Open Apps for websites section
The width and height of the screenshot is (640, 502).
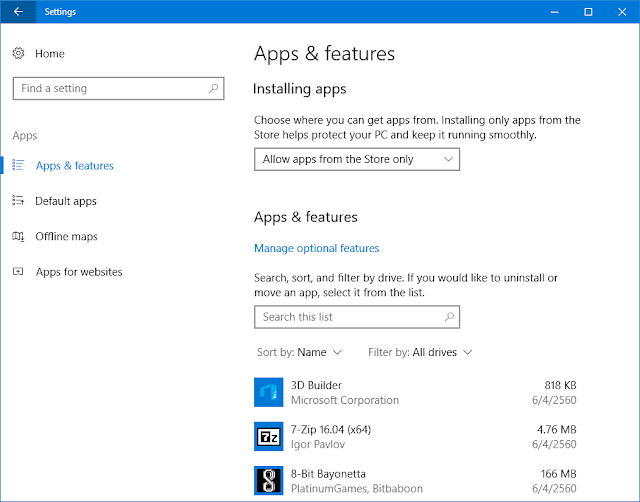tap(78, 272)
